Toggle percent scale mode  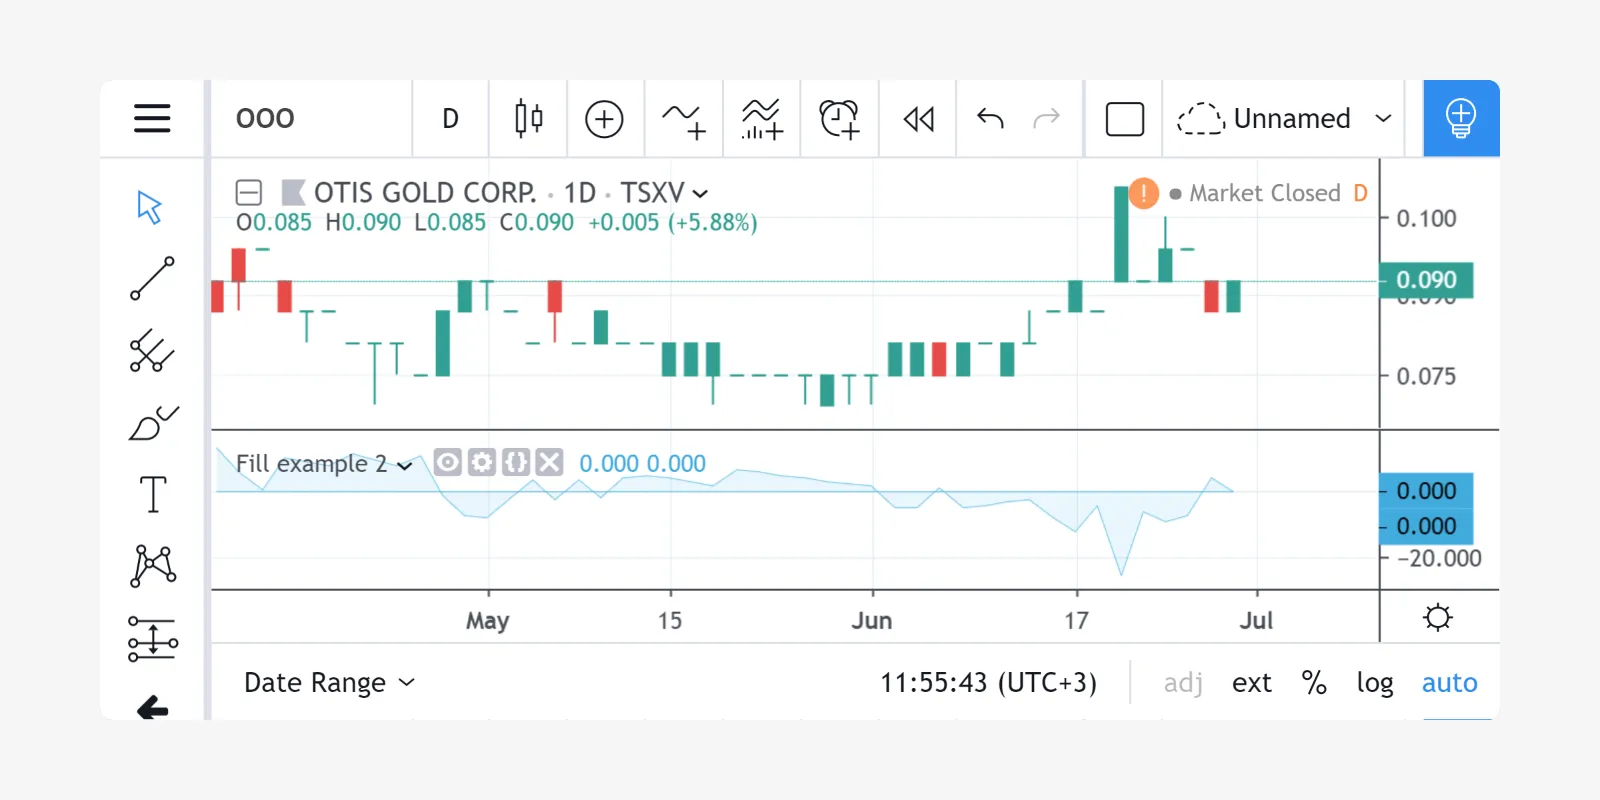click(x=1313, y=683)
